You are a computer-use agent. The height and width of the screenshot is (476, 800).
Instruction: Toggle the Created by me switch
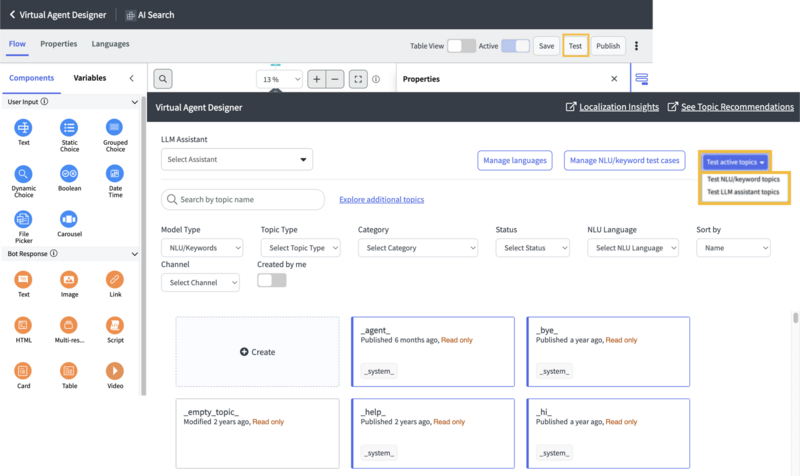[272, 280]
